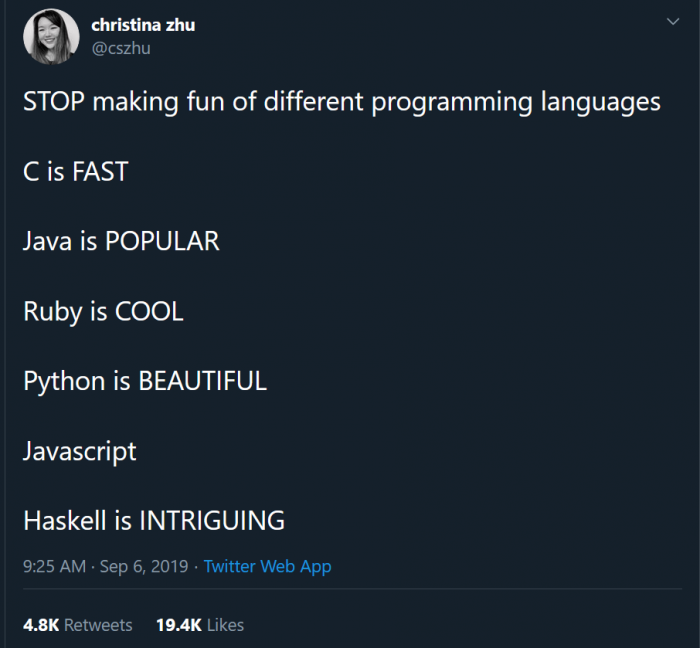Open the Twitter Web App source link
Viewport: 700px width, 648px height.
point(267,566)
